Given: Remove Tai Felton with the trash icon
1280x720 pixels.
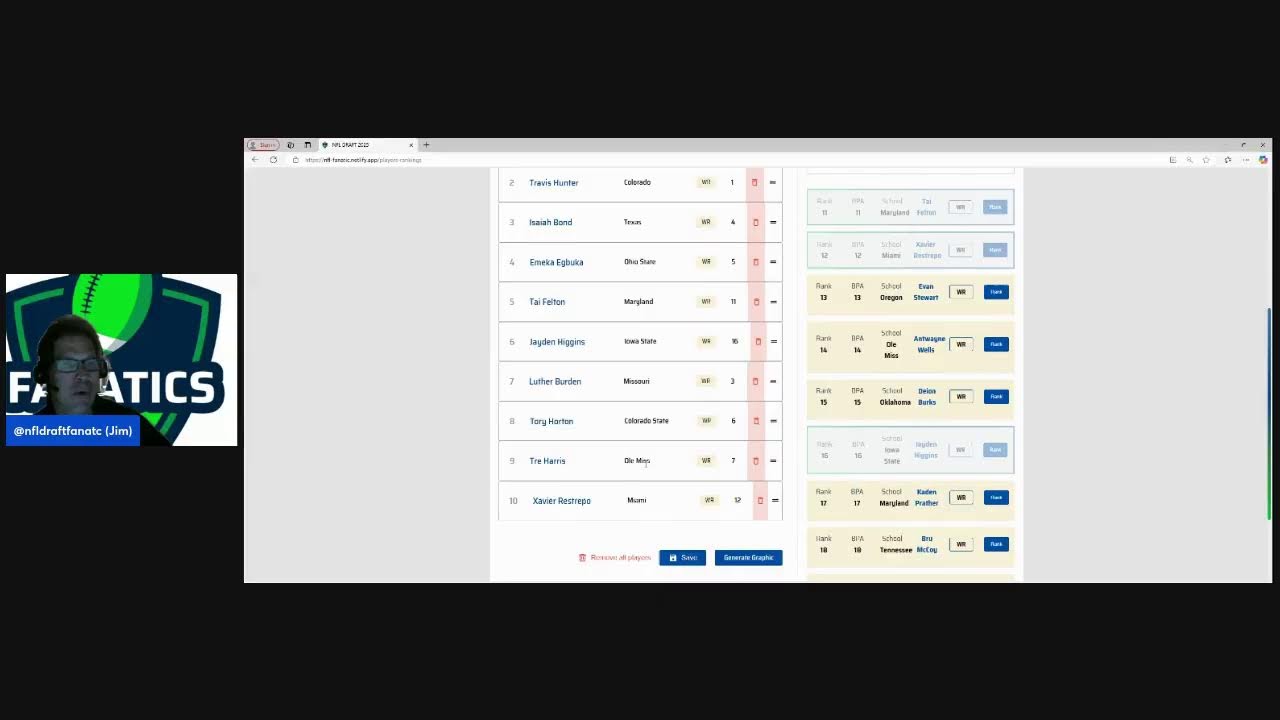Looking at the screenshot, I should pos(756,302).
